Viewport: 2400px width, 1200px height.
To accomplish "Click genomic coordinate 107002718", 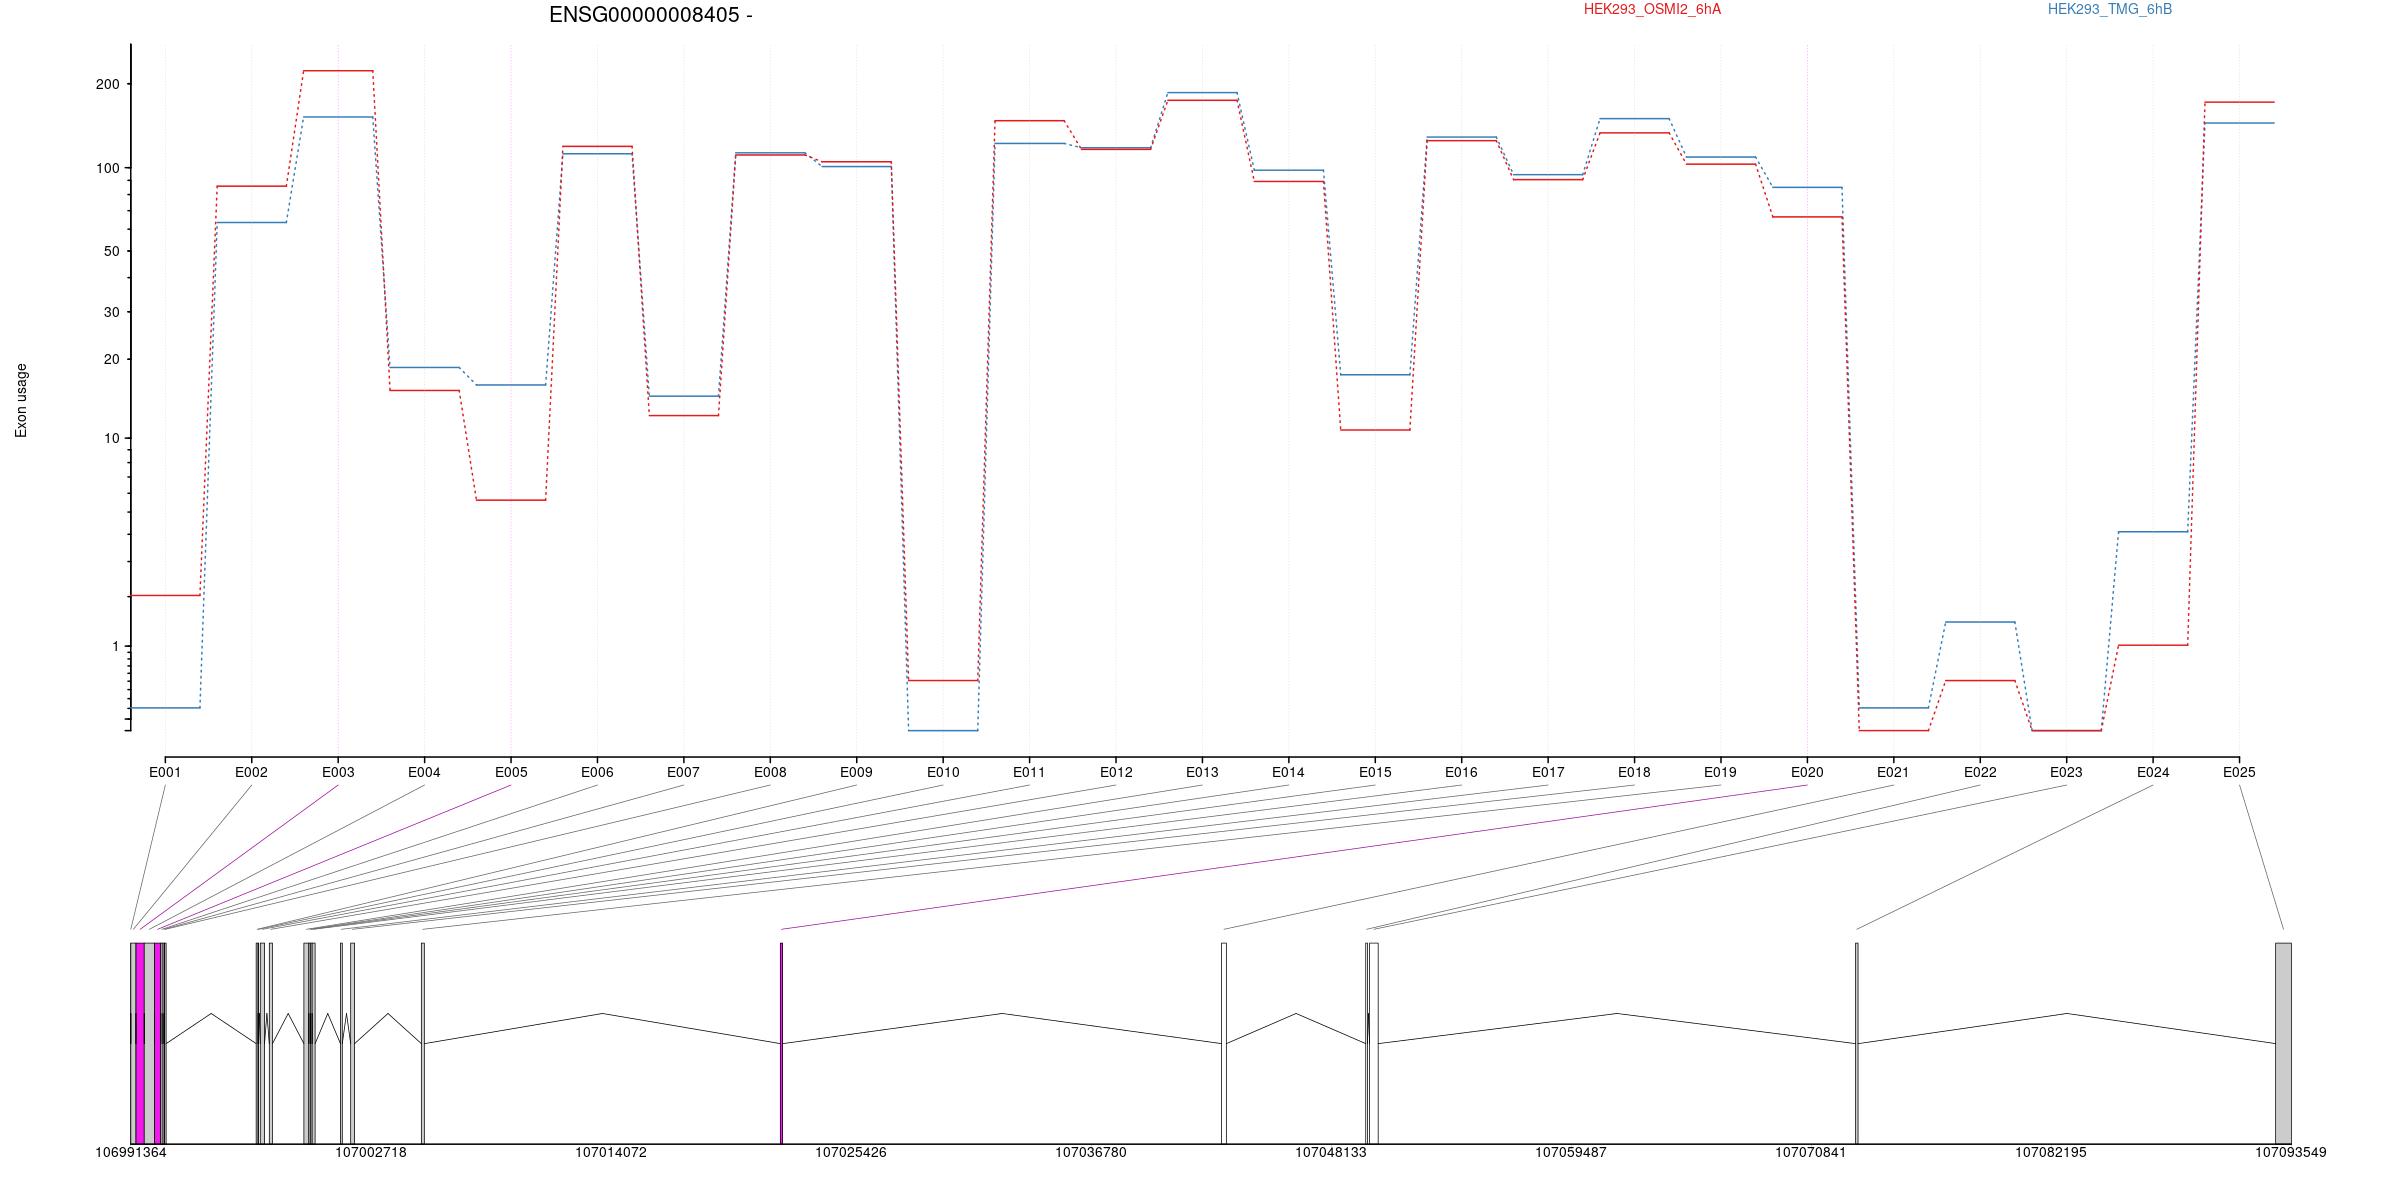I will click(x=371, y=1153).
